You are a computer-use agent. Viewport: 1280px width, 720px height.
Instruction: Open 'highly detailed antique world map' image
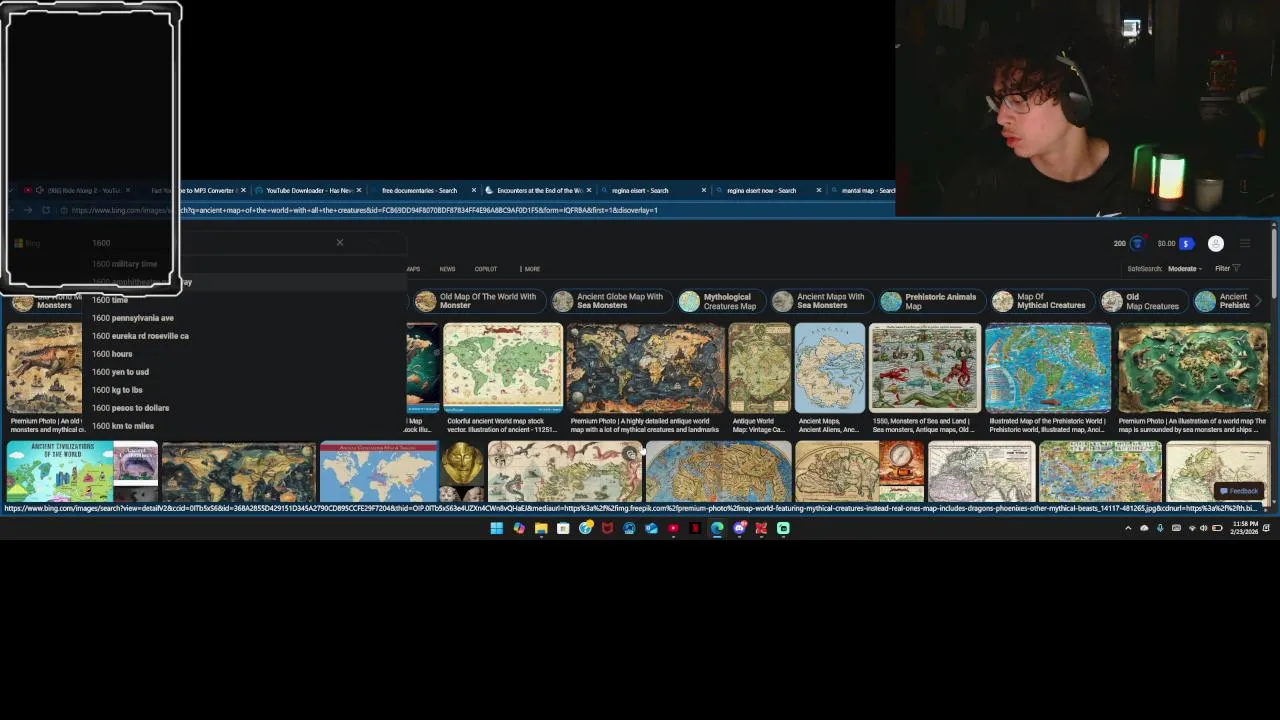(x=645, y=368)
